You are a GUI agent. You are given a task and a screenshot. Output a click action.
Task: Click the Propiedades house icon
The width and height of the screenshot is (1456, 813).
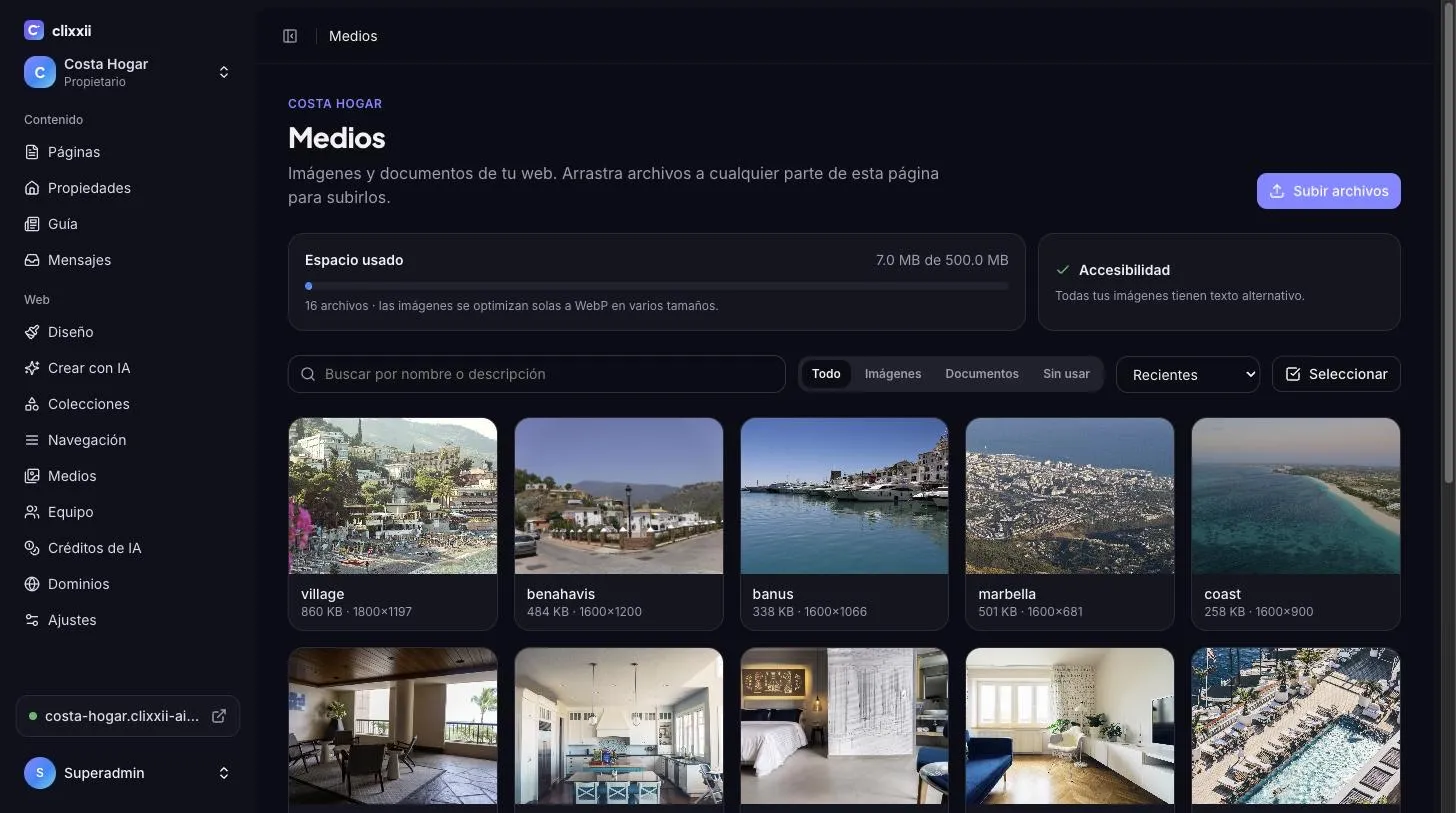coord(32,188)
